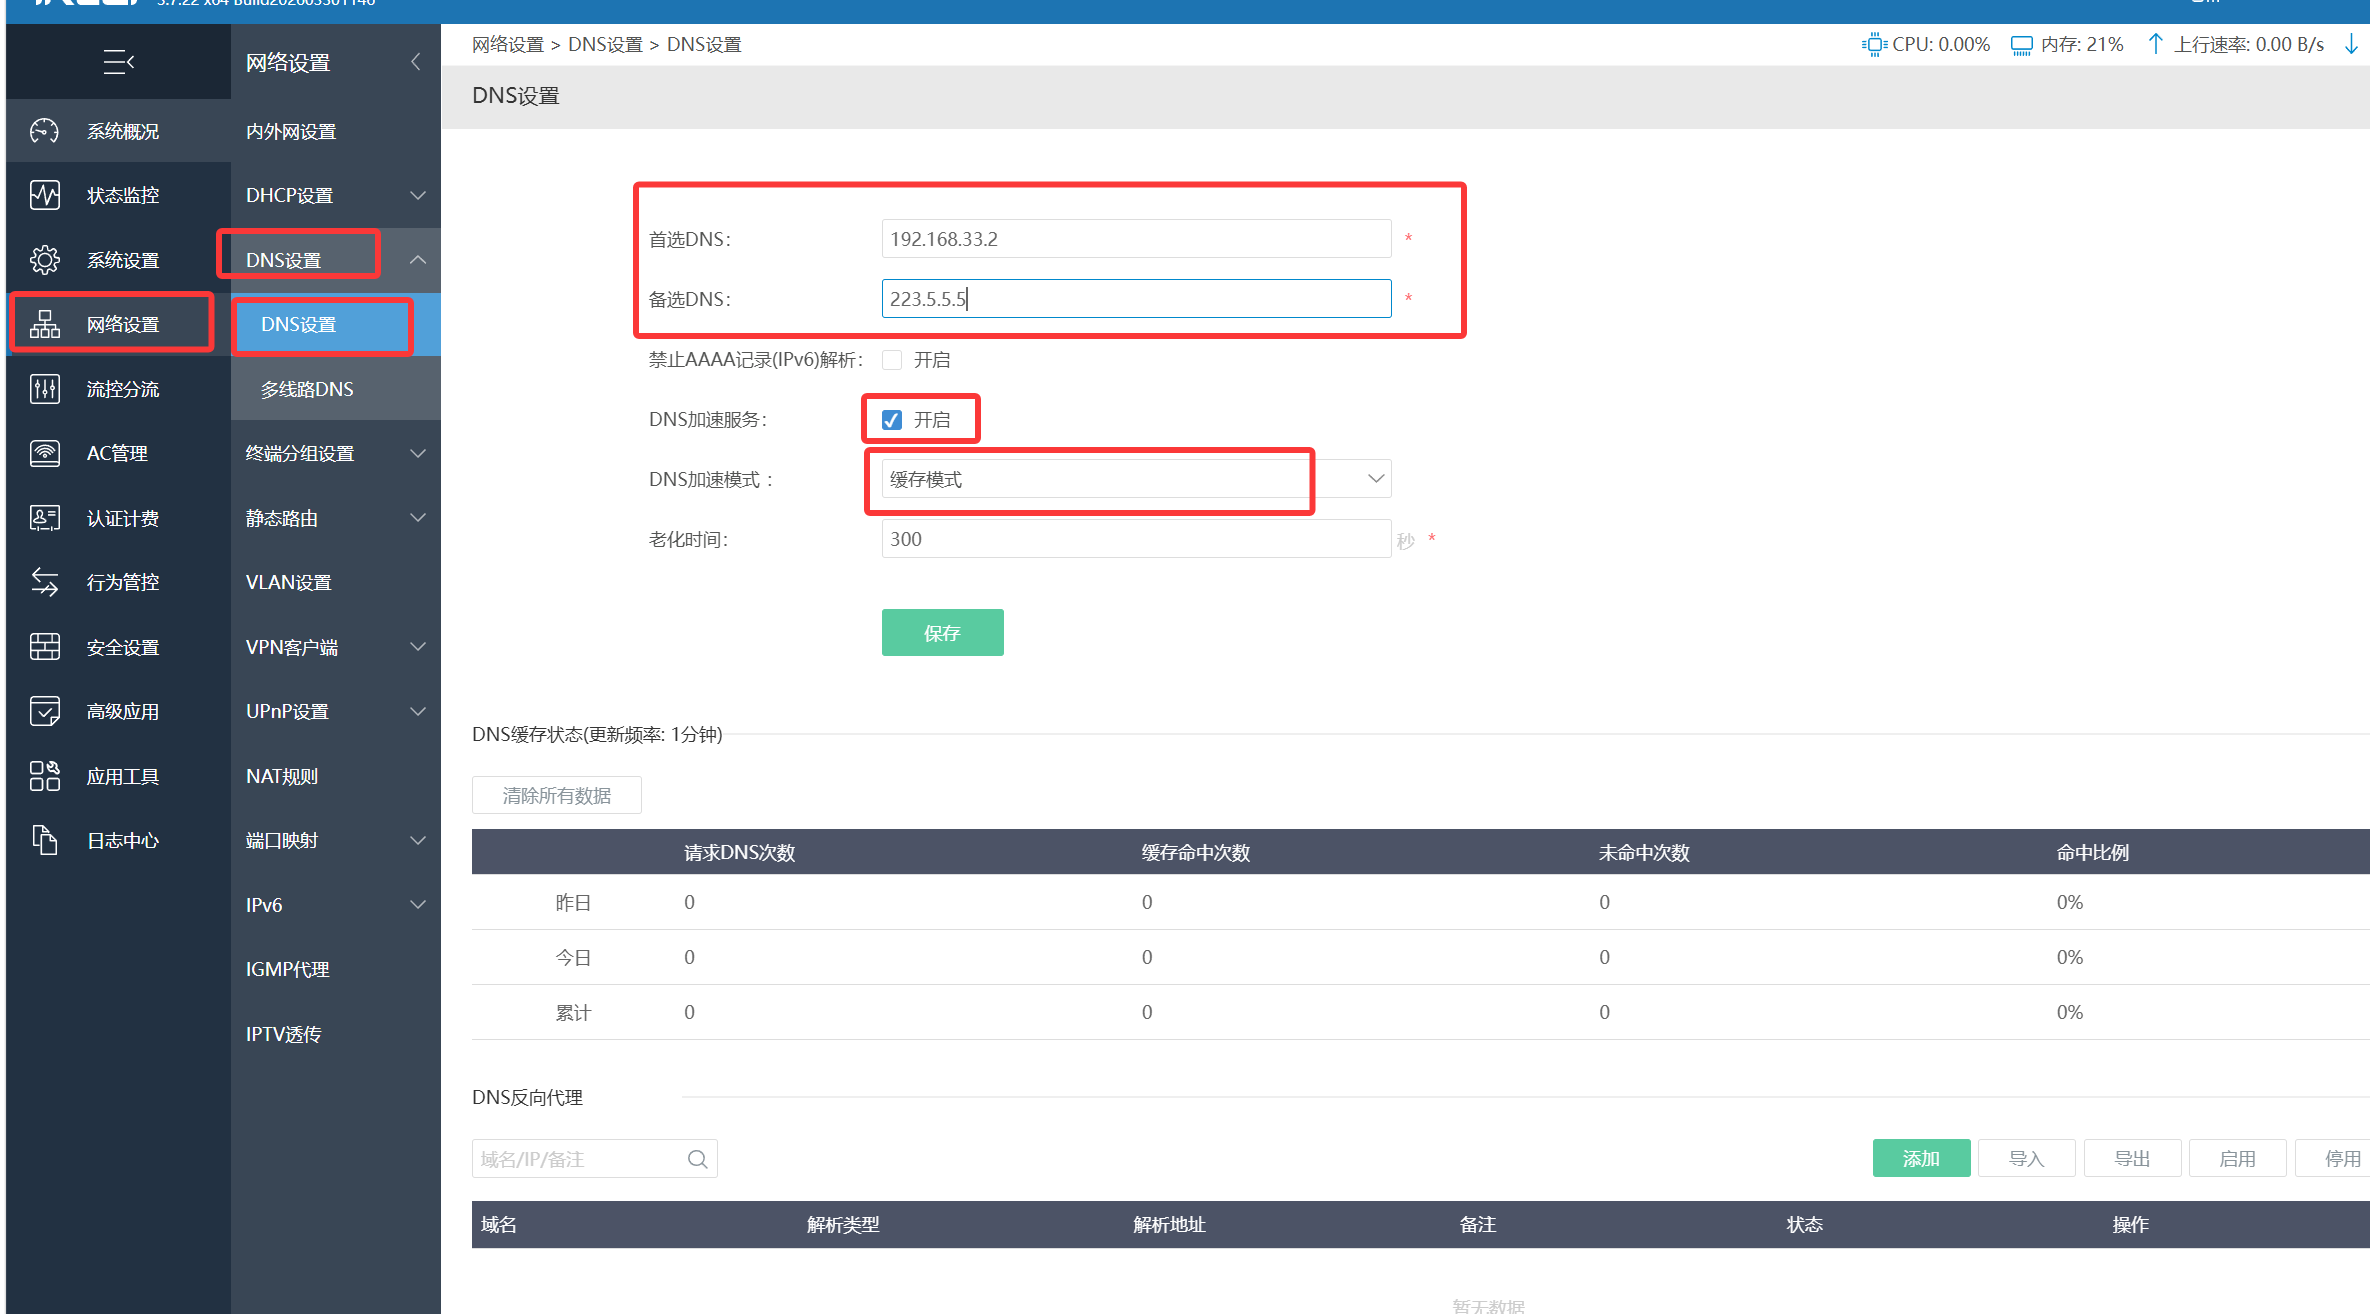Screen dimensions: 2370x1314
Task: Select 多线路DNS menu item
Action: 307,389
